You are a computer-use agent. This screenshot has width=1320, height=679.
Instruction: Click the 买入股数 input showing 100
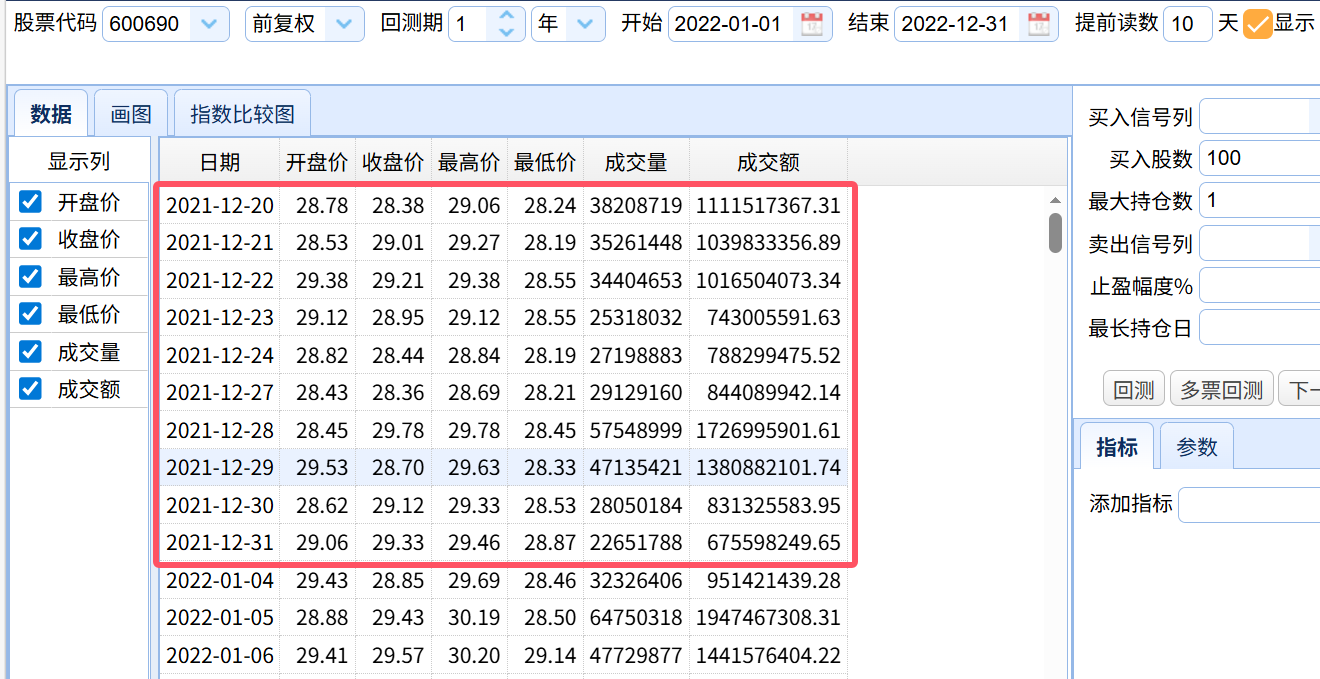pyautogui.click(x=1260, y=158)
